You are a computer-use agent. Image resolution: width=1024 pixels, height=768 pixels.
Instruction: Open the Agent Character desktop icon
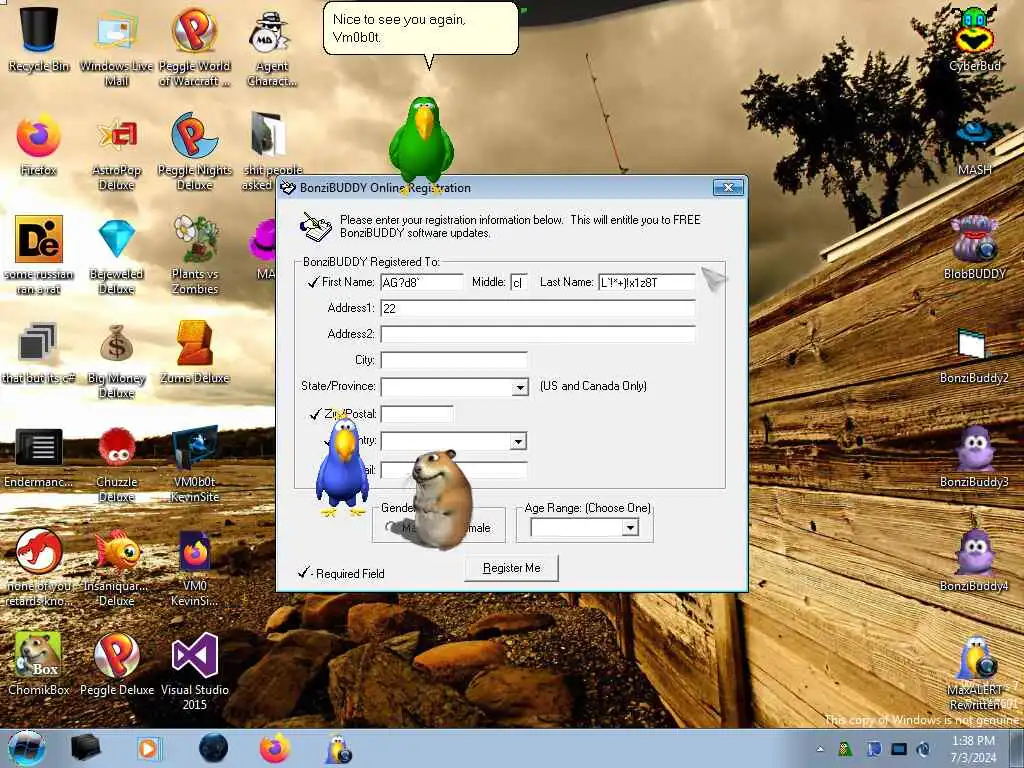click(272, 46)
